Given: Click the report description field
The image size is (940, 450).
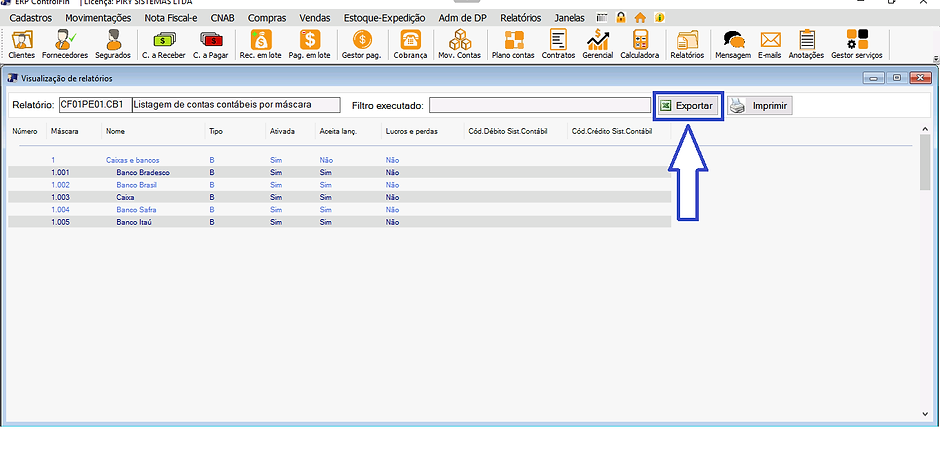Looking at the screenshot, I should coord(236,105).
